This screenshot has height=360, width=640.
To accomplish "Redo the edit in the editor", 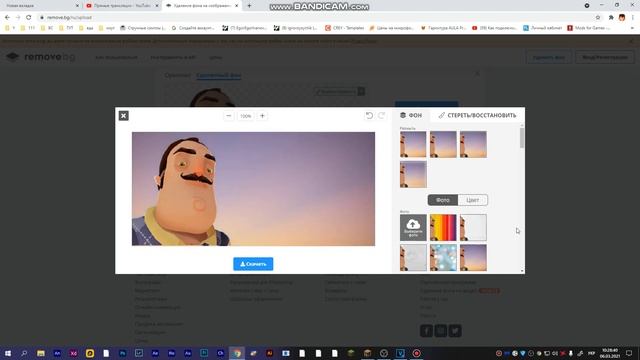I will 381,116.
